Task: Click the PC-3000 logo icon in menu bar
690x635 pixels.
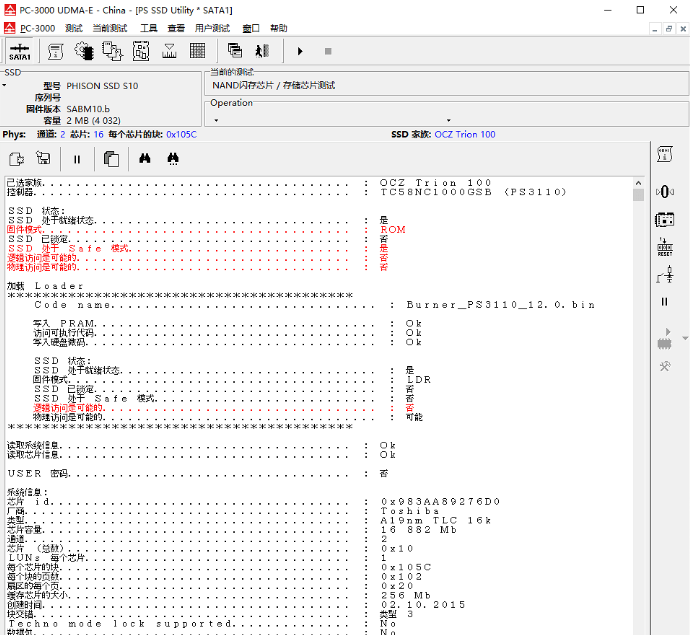Action: (x=9, y=28)
